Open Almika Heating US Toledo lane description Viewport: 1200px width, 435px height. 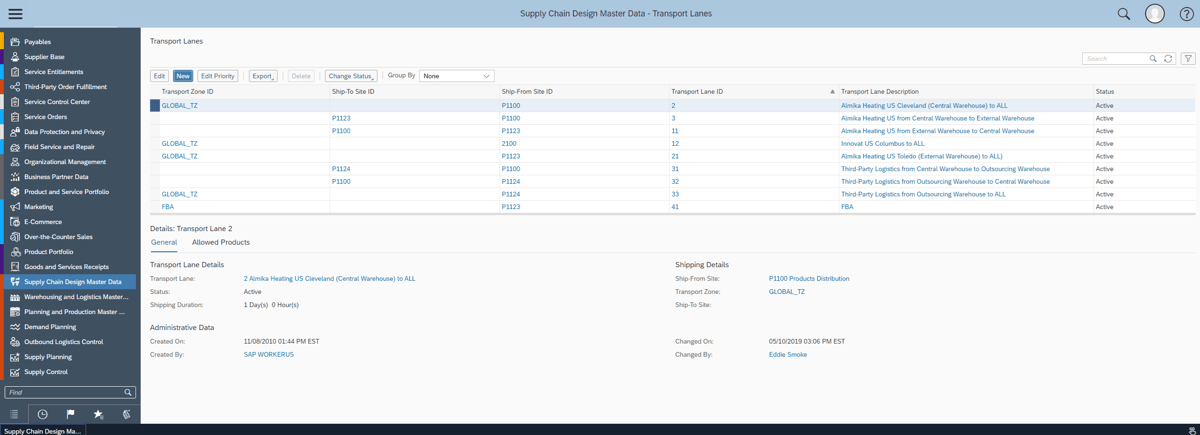tap(922, 156)
